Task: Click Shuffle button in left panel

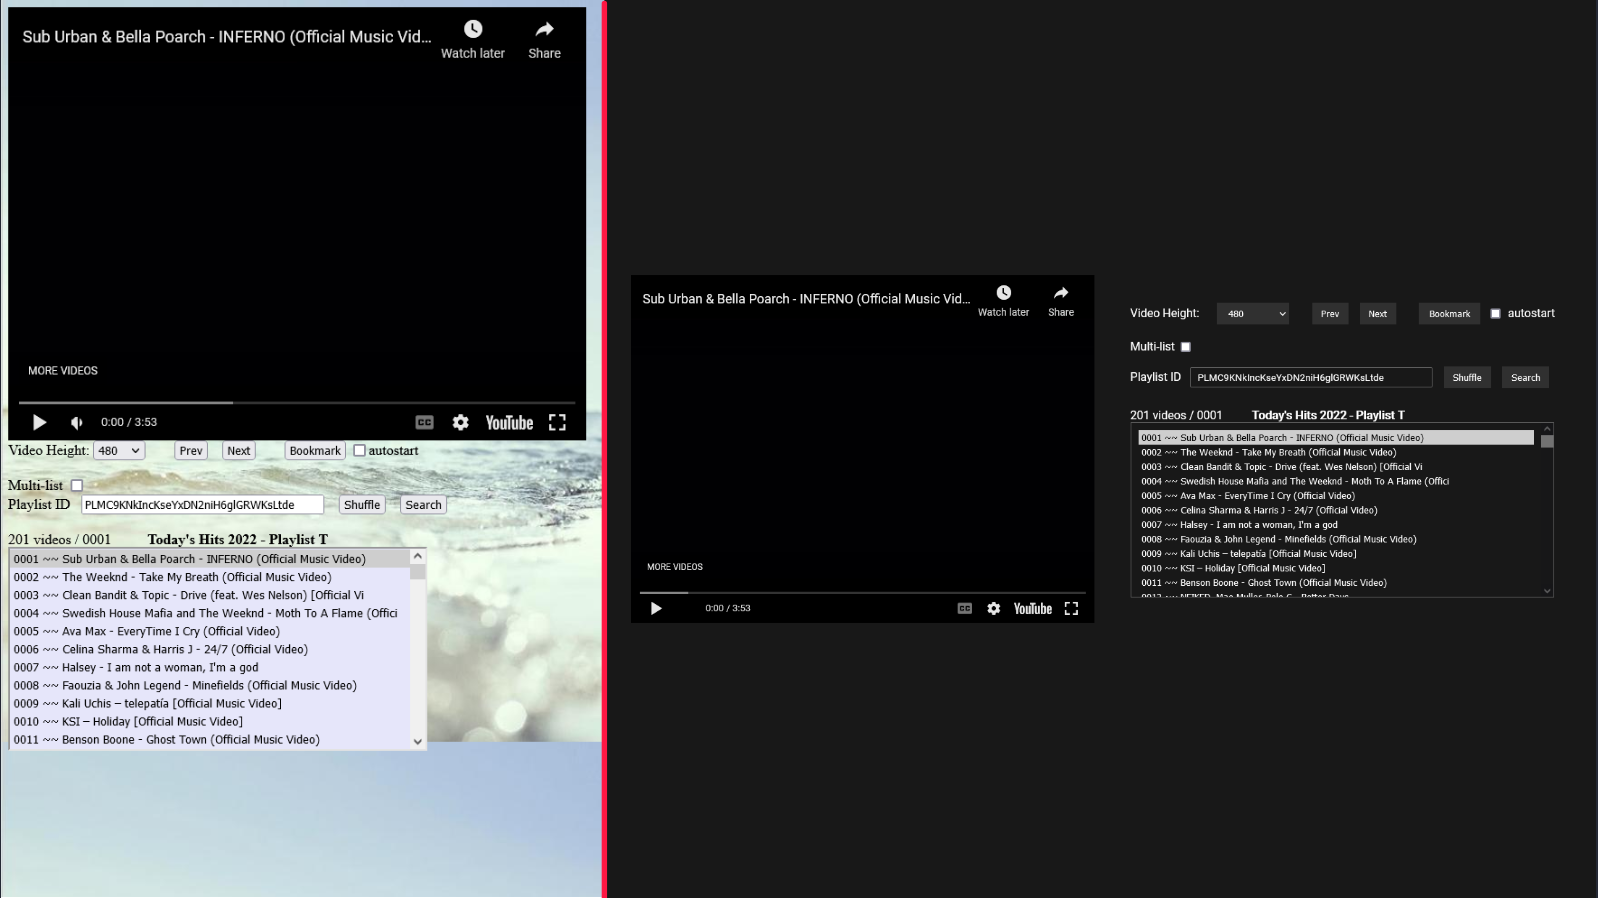Action: tap(362, 505)
